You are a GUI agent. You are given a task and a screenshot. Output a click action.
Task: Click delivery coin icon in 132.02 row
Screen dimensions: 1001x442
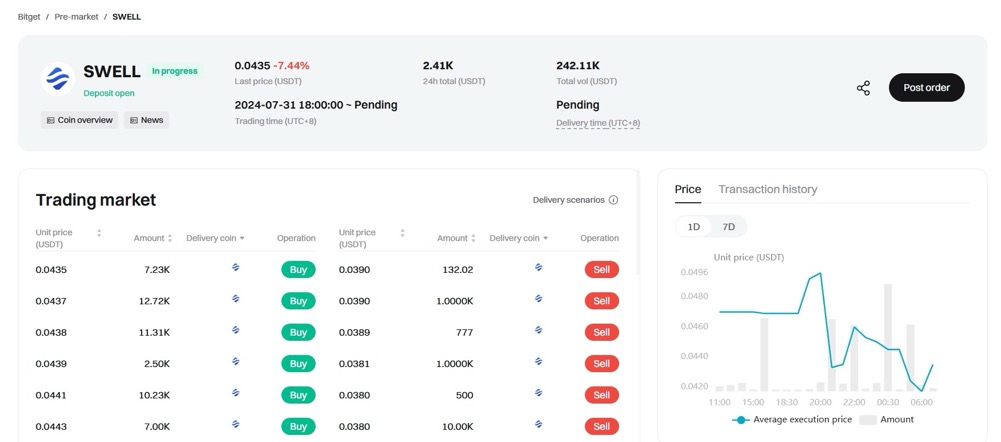[x=538, y=268]
